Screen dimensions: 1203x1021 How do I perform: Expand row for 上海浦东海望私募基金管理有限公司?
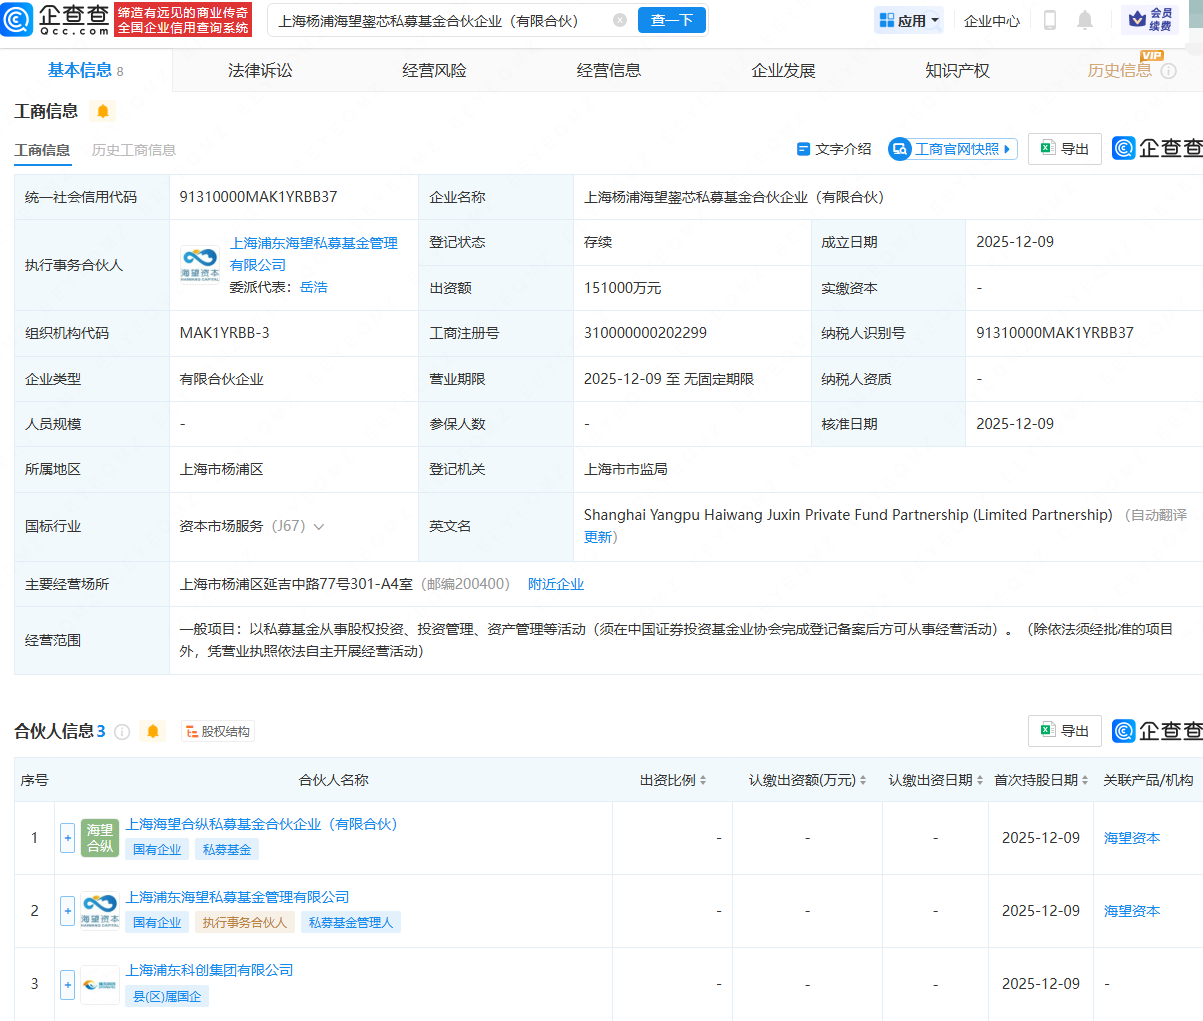click(x=68, y=911)
